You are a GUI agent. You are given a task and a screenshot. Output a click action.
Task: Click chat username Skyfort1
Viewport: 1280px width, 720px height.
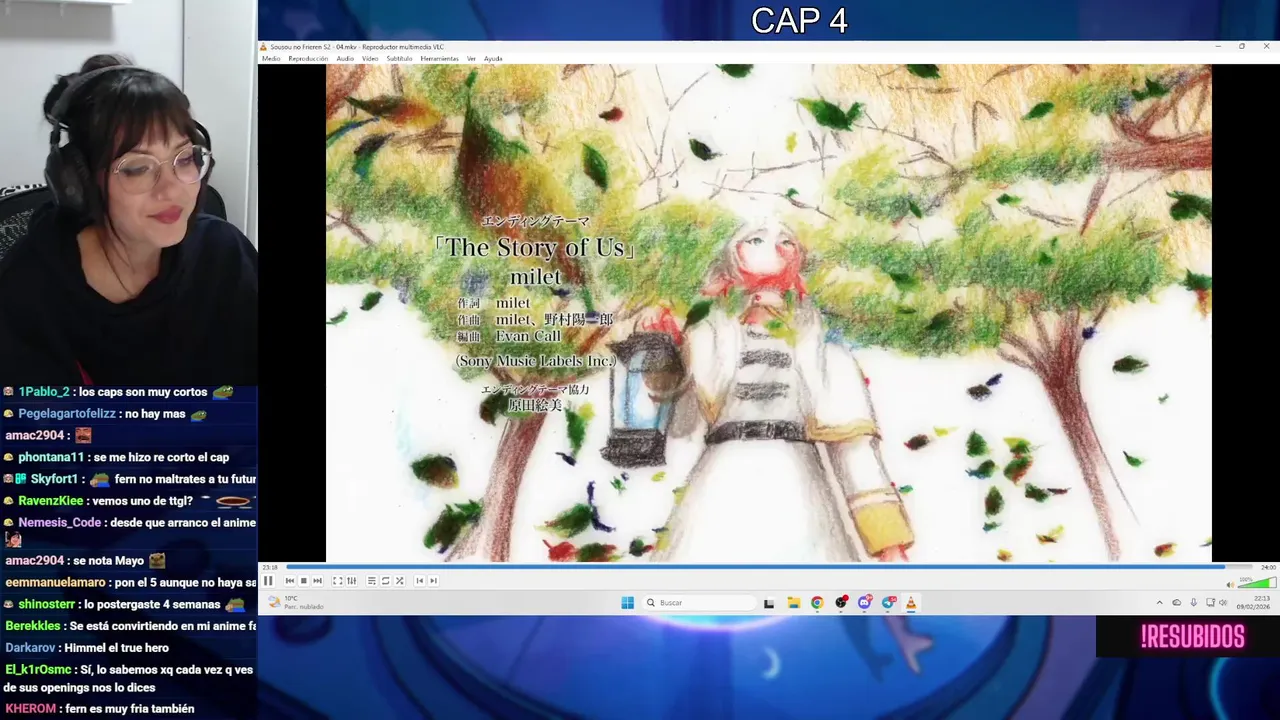pyautogui.click(x=54, y=479)
